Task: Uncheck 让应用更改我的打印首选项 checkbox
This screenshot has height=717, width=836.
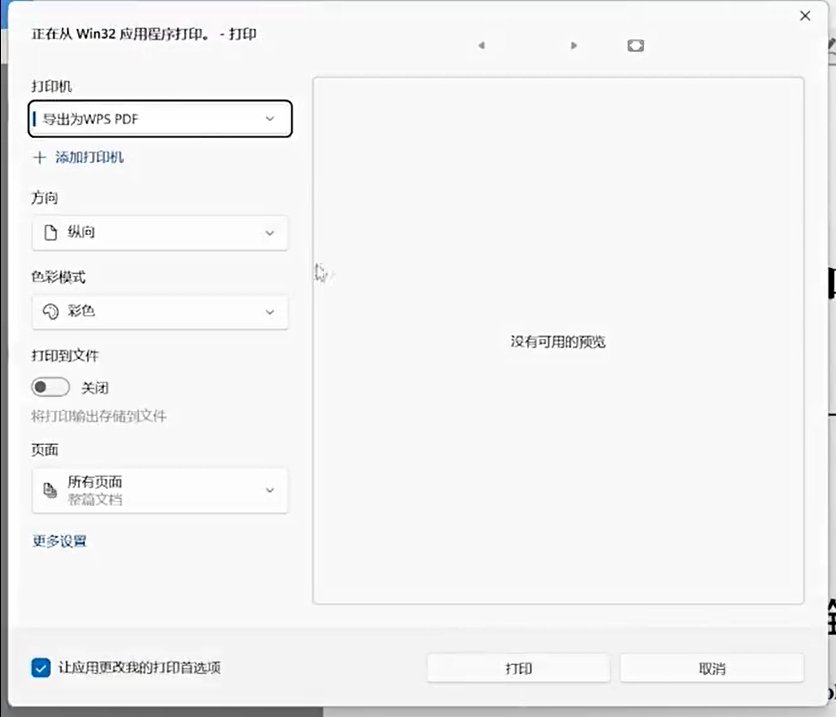Action: tap(40, 668)
